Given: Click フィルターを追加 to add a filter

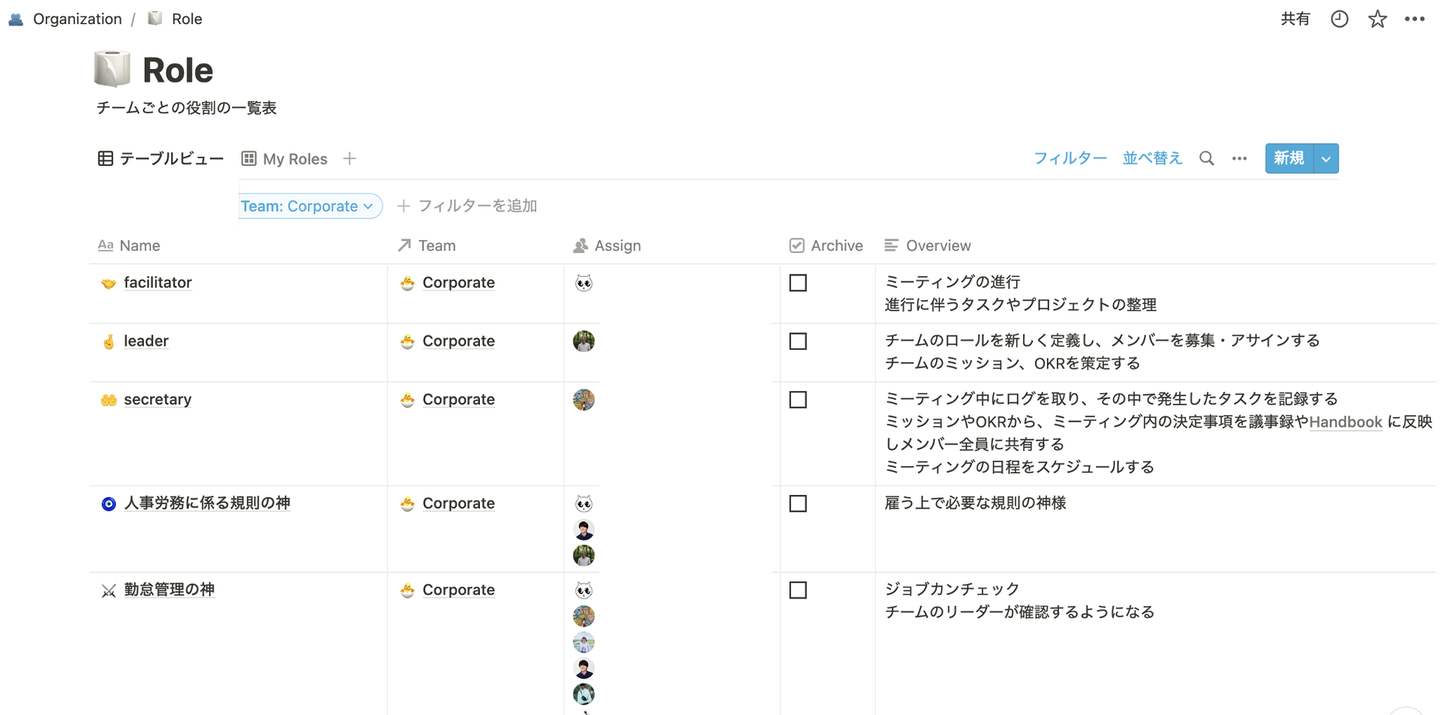Looking at the screenshot, I should click(x=468, y=206).
